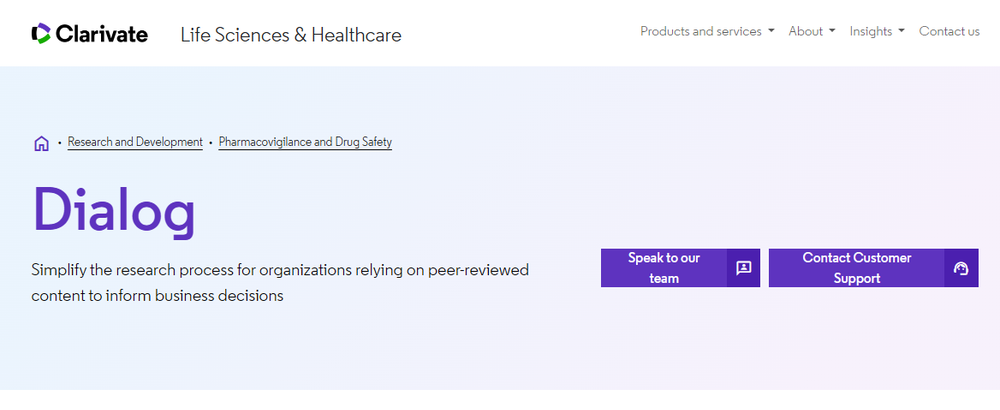This screenshot has width=1000, height=410.
Task: Click the Clarivate logo icon
Action: [x=41, y=34]
